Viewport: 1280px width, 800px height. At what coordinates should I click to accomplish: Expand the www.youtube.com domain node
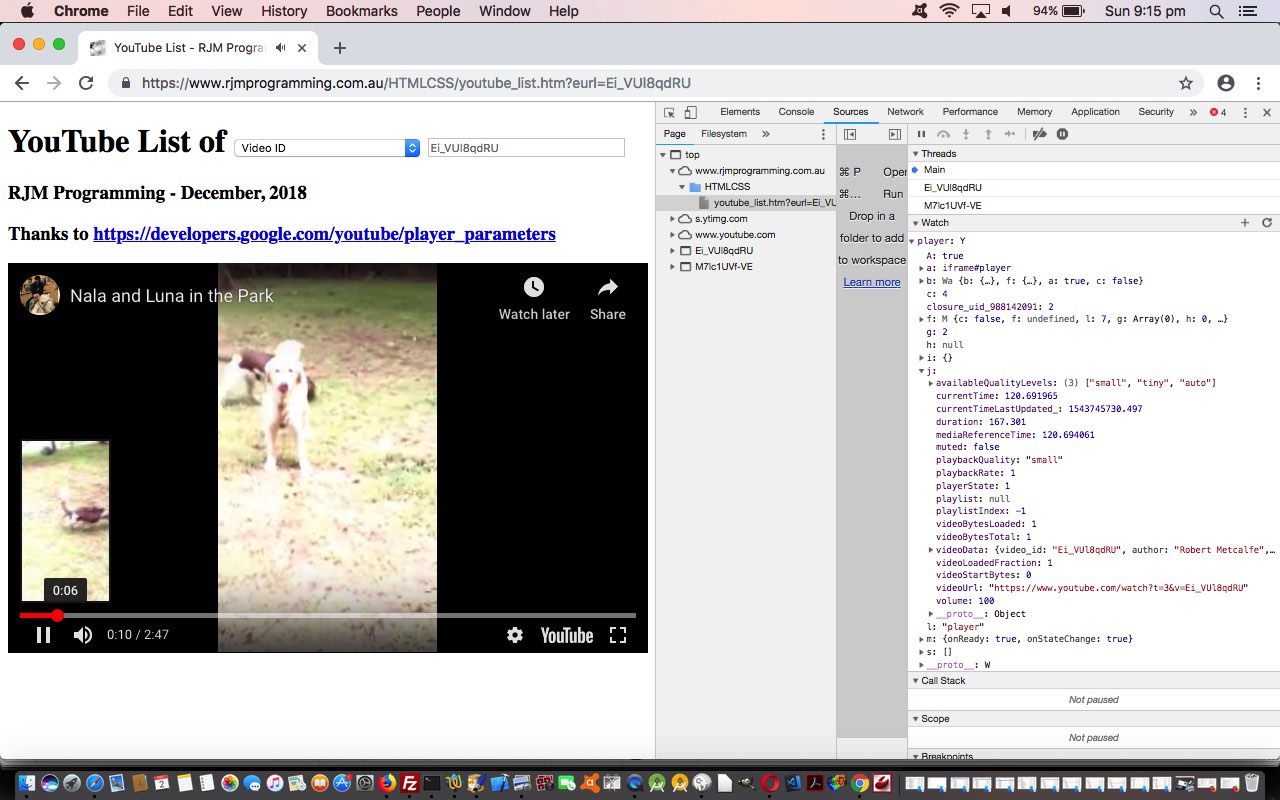click(672, 235)
